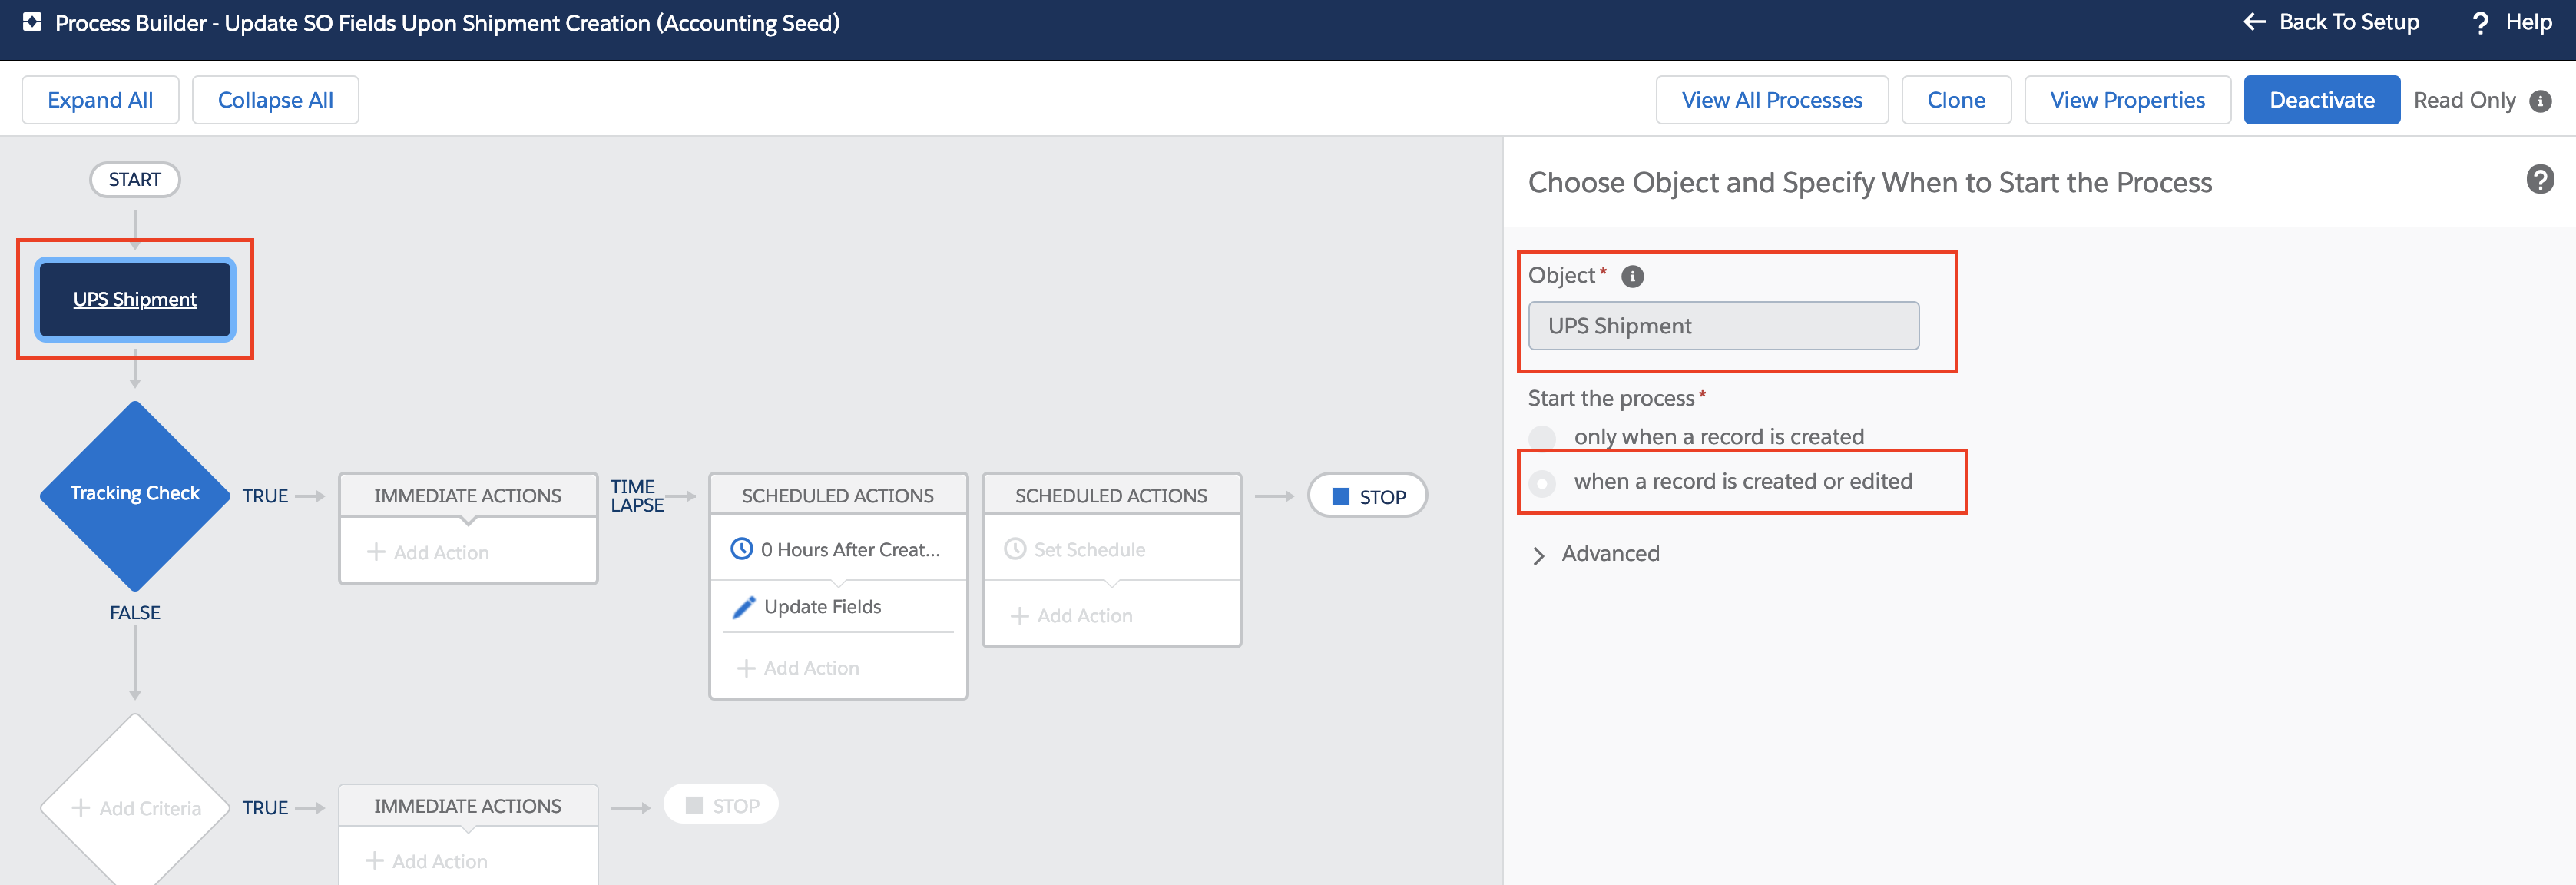Open View All Processes
Image resolution: width=2576 pixels, height=885 pixels.
(x=1772, y=100)
